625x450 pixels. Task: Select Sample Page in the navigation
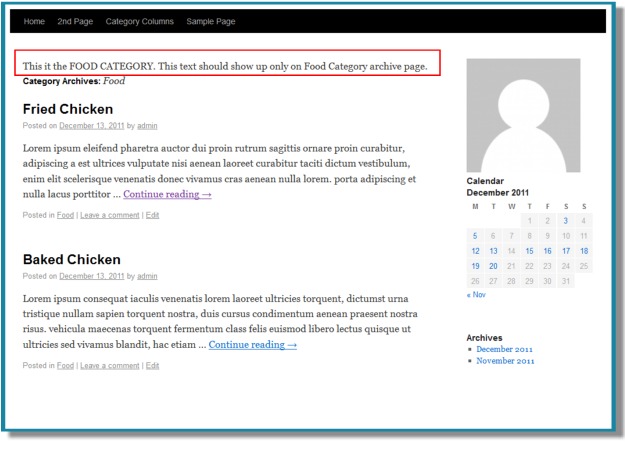point(210,22)
